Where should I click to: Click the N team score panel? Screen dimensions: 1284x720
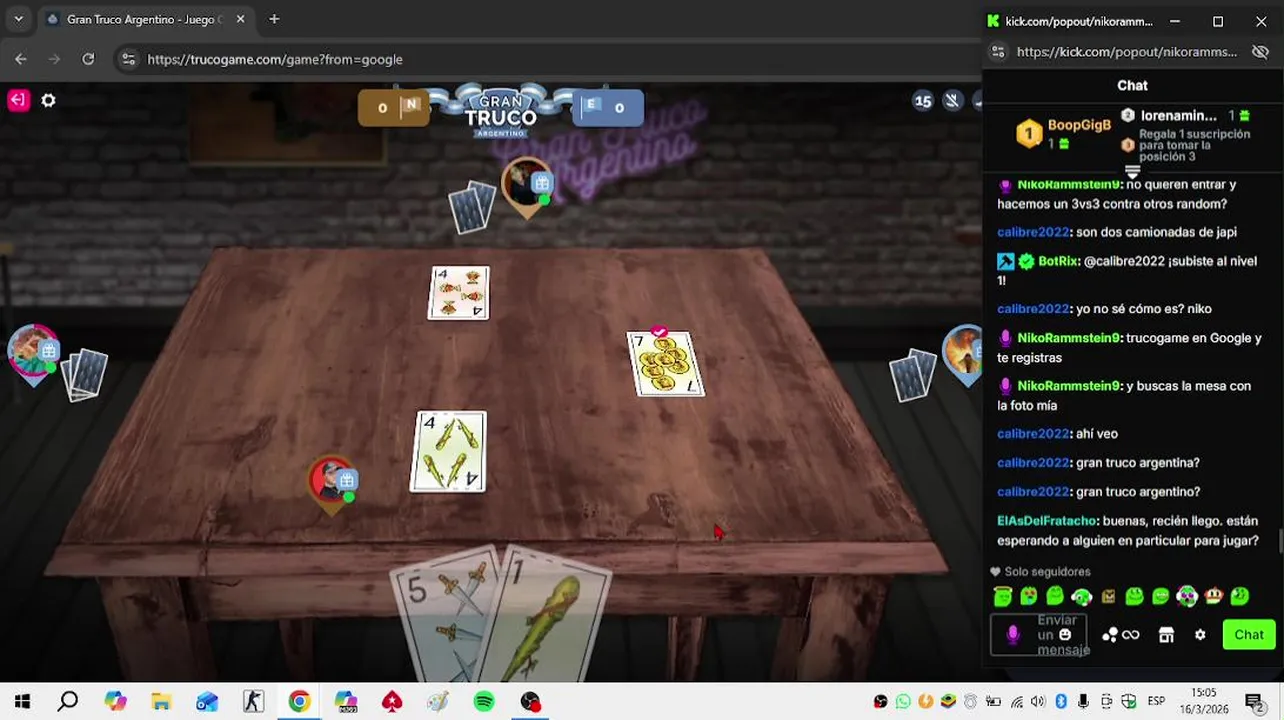coord(394,108)
